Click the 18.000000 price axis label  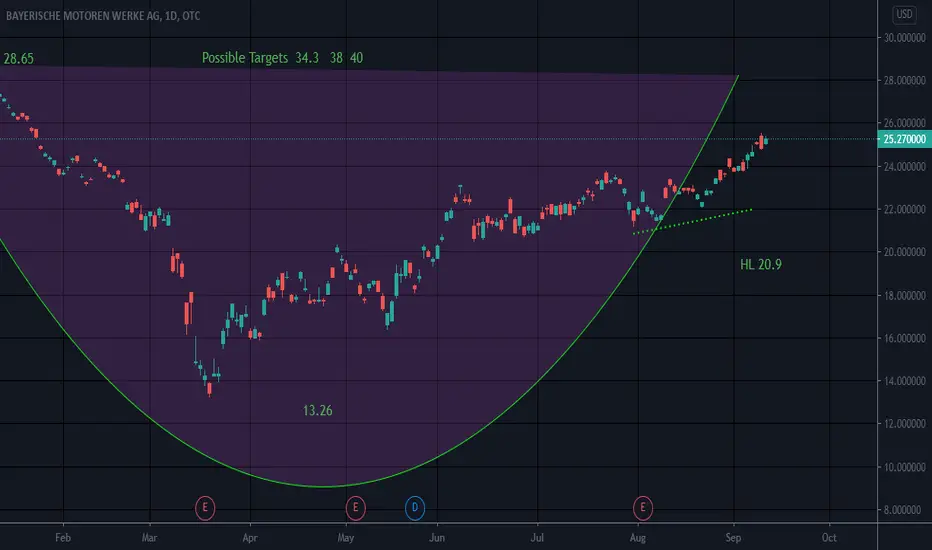(905, 296)
